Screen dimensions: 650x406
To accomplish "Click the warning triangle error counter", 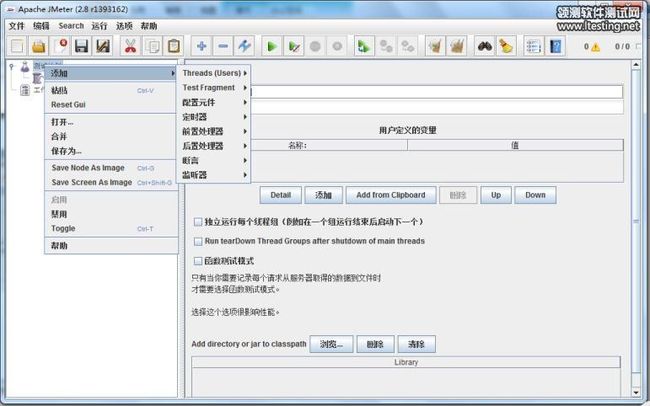I will click(595, 47).
